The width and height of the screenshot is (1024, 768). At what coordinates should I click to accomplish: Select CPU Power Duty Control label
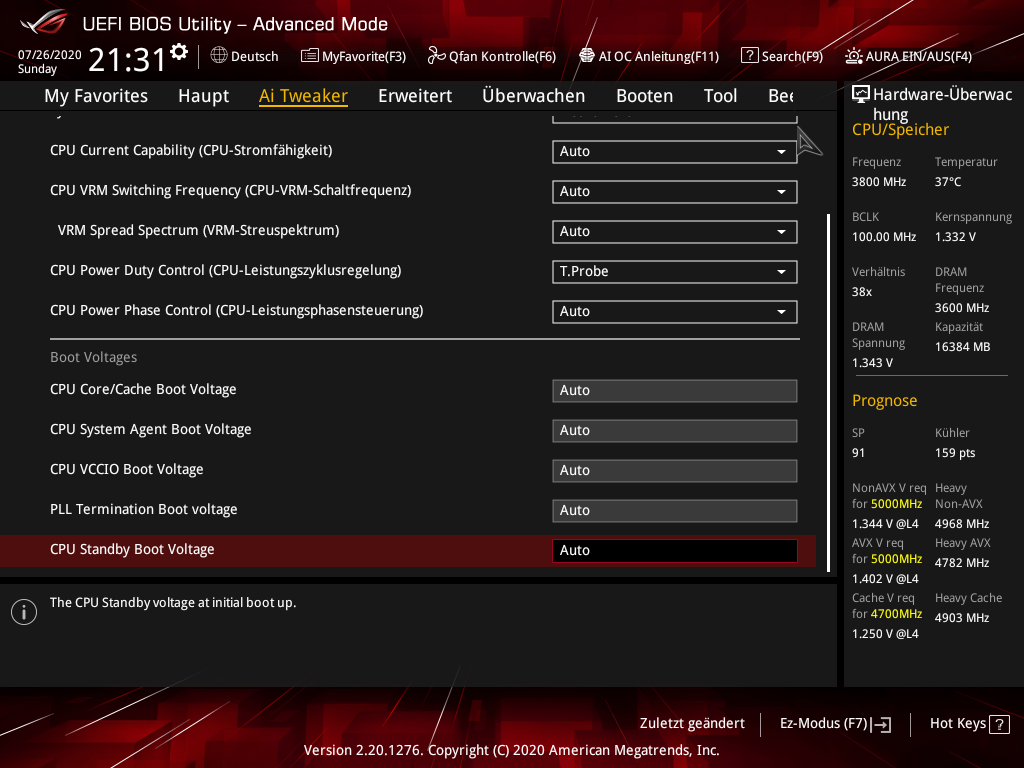click(x=225, y=270)
